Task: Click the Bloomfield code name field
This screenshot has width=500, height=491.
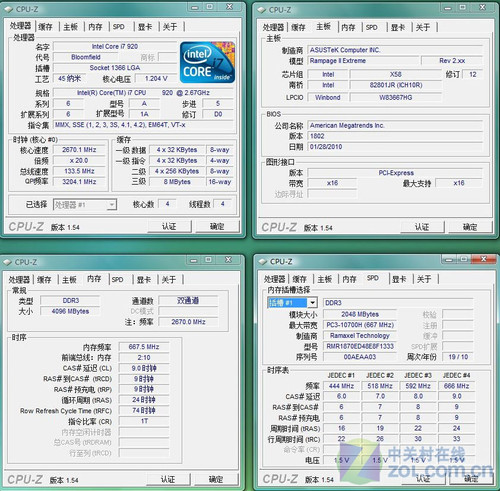Action: [x=86, y=57]
